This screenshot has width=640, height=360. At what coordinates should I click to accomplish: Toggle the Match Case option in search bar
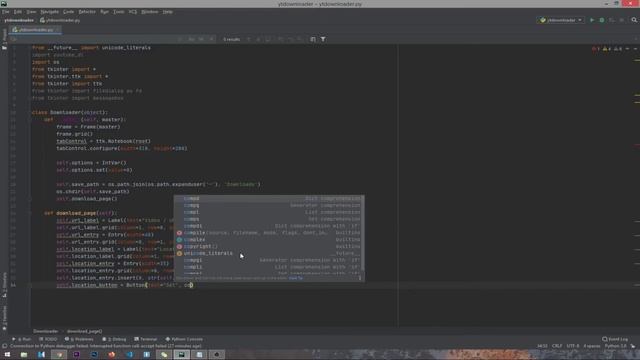tap(191, 39)
